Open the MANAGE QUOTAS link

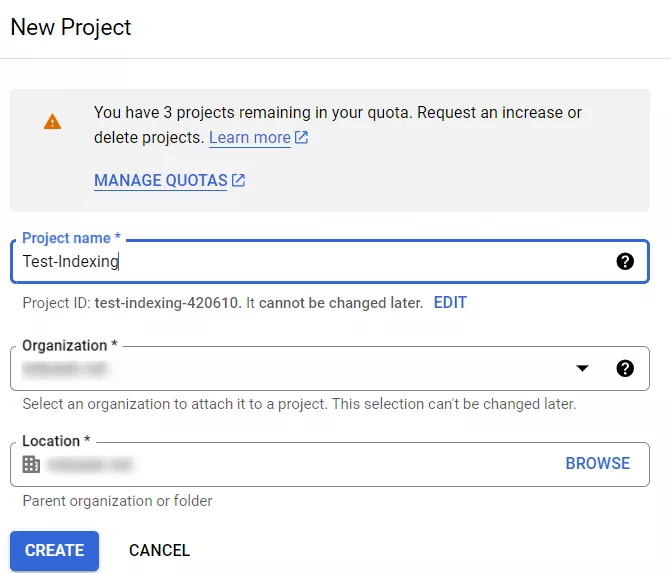coord(160,181)
